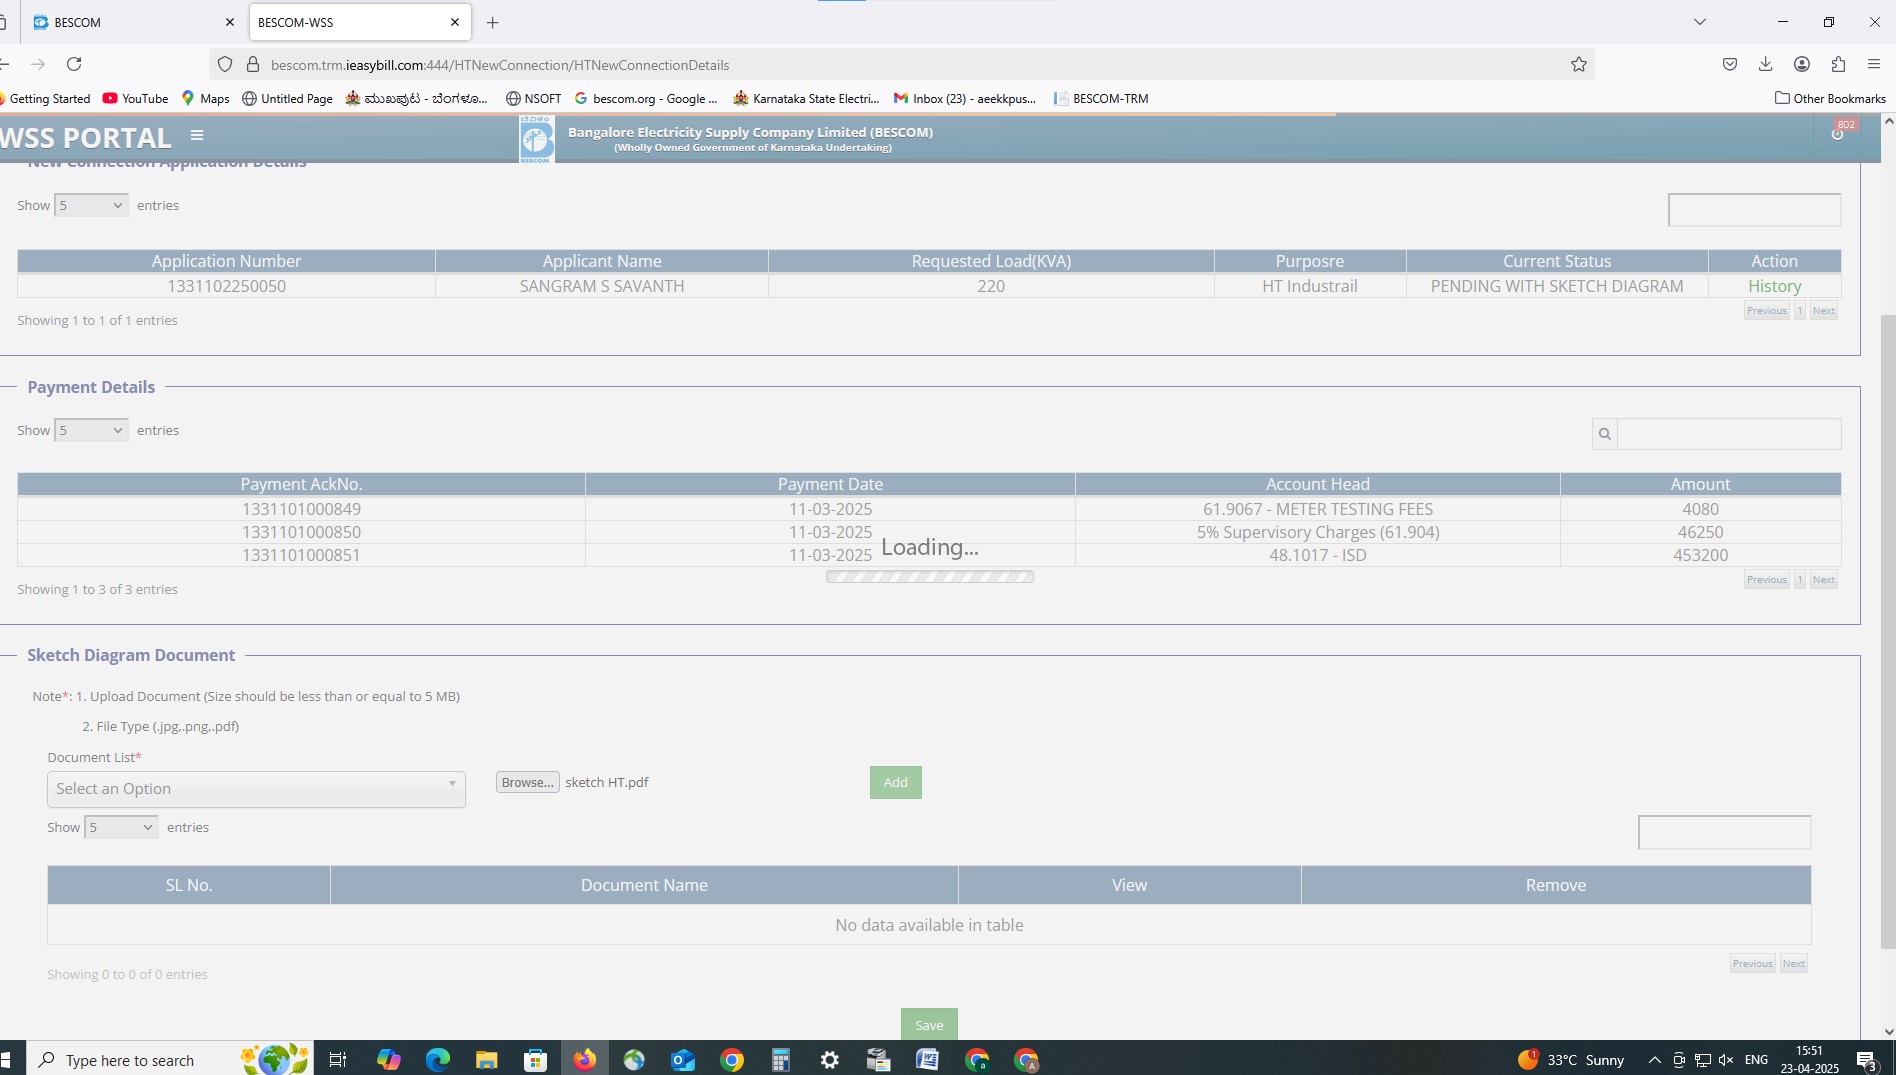
Task: Sort by Payment AckNo. column header
Action: [x=301, y=484]
